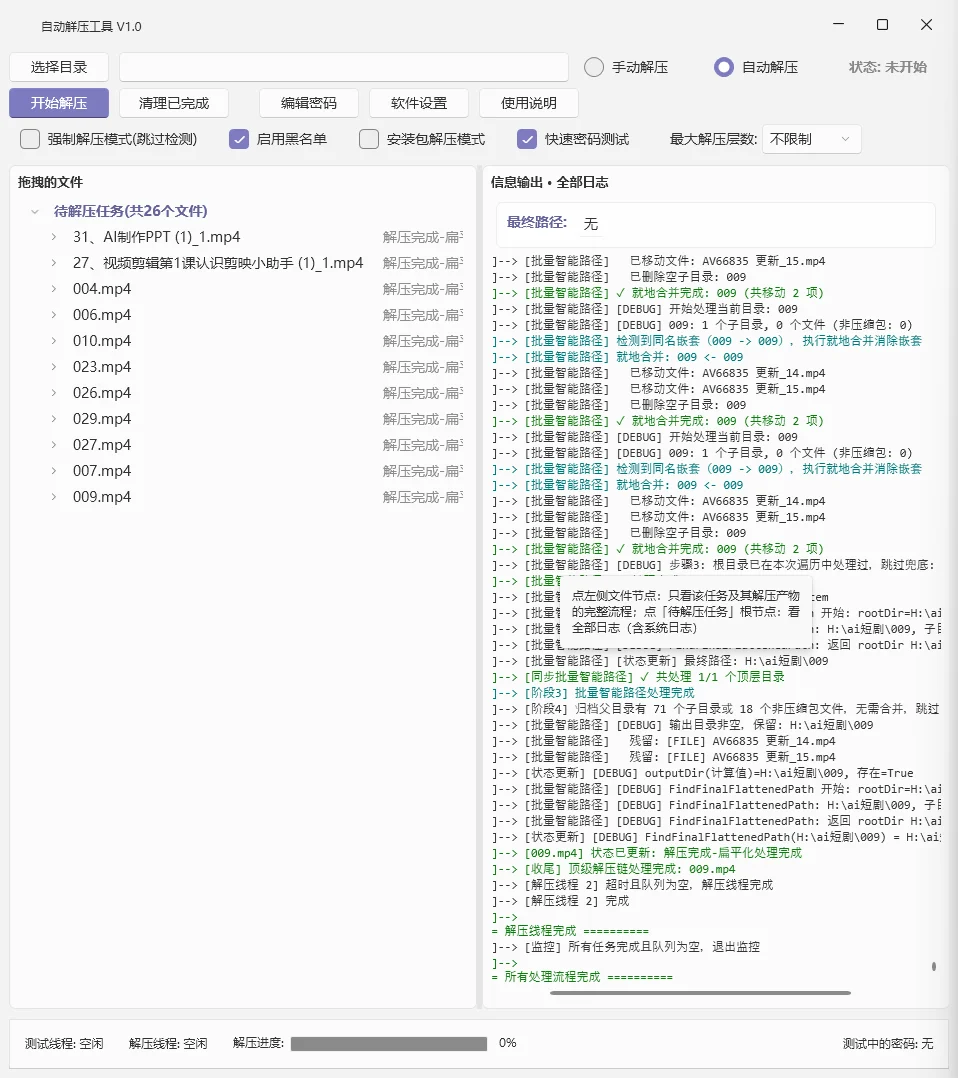958x1078 pixels.
Task: Click the 最终路径 value 无
Action: tap(591, 223)
